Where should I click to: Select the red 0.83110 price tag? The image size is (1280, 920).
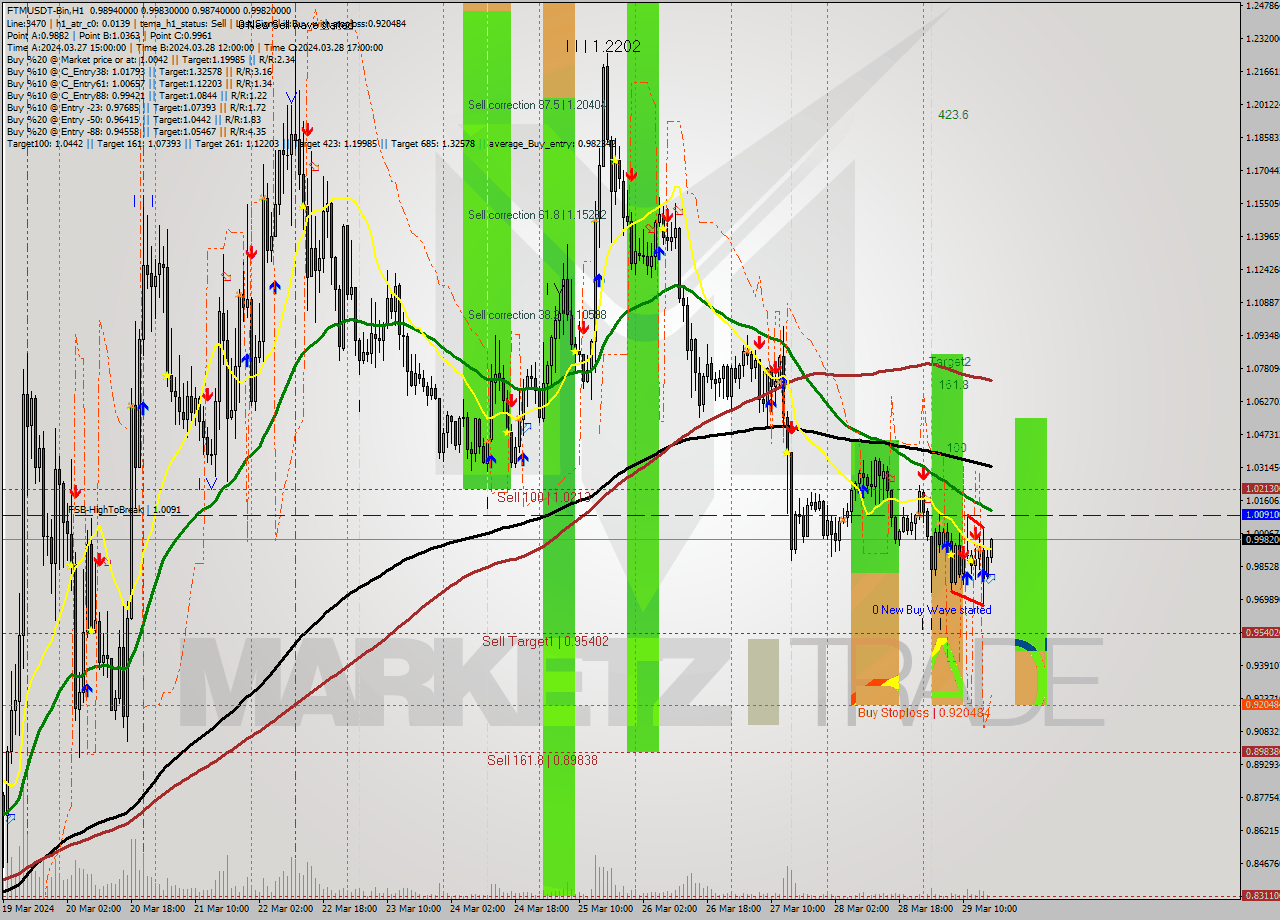coord(1260,896)
